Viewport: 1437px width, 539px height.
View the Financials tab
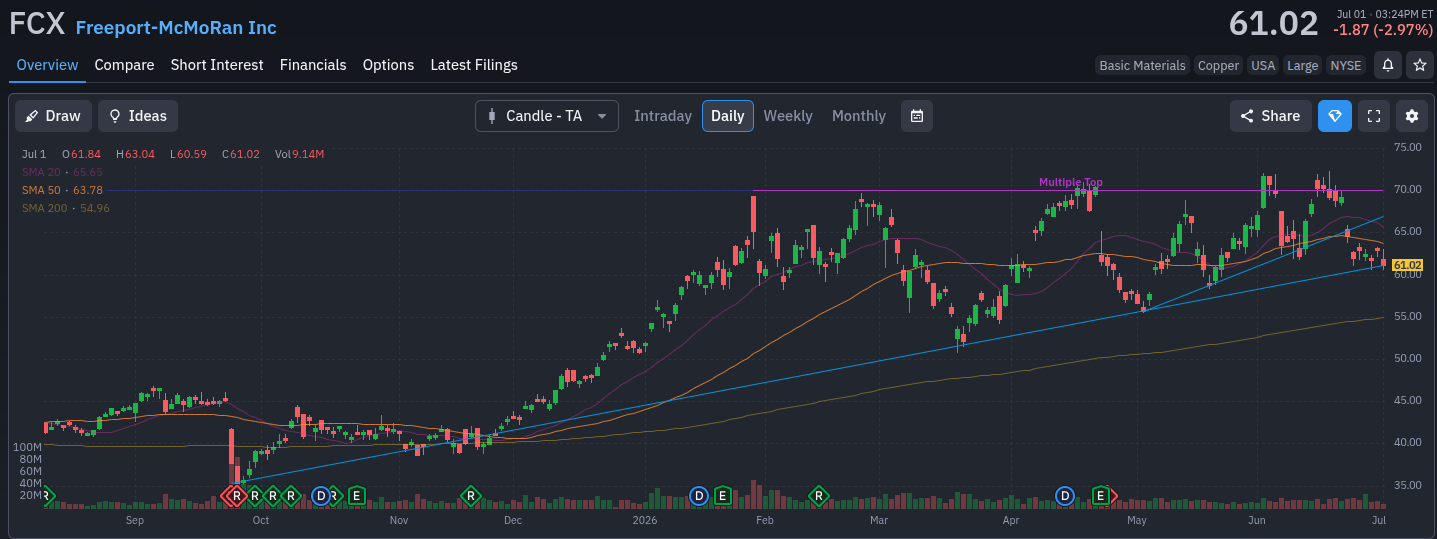pos(313,65)
